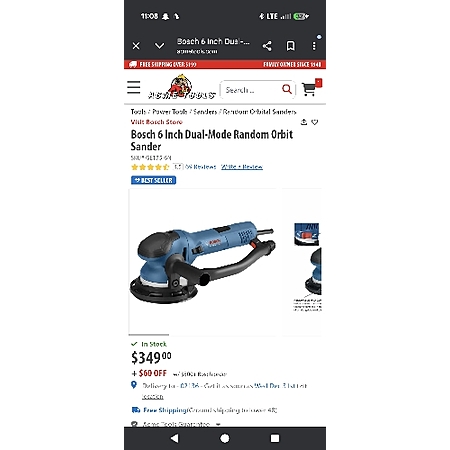
Task: Close the browser tab with X icon
Action: point(136,46)
